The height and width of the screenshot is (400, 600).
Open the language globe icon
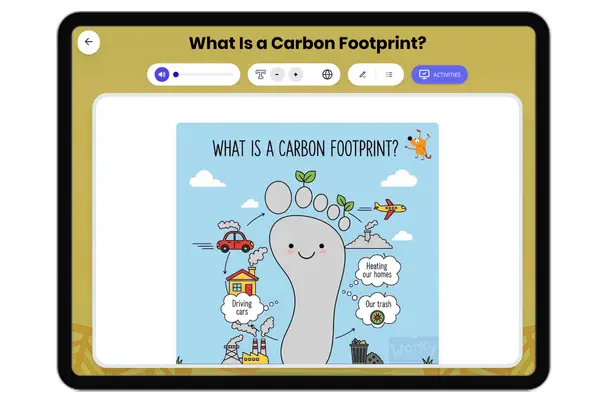(327, 74)
